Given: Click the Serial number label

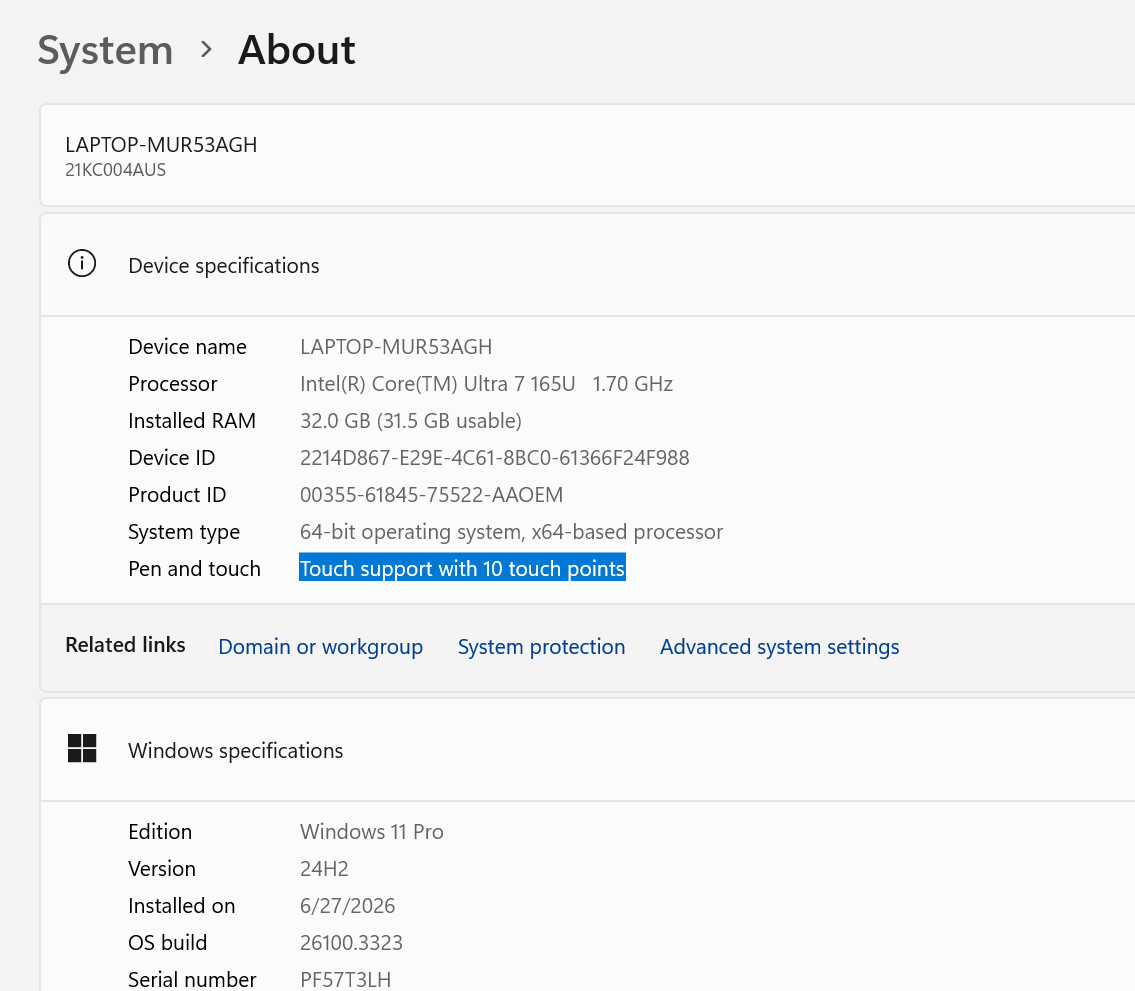Looking at the screenshot, I should click(192, 979).
